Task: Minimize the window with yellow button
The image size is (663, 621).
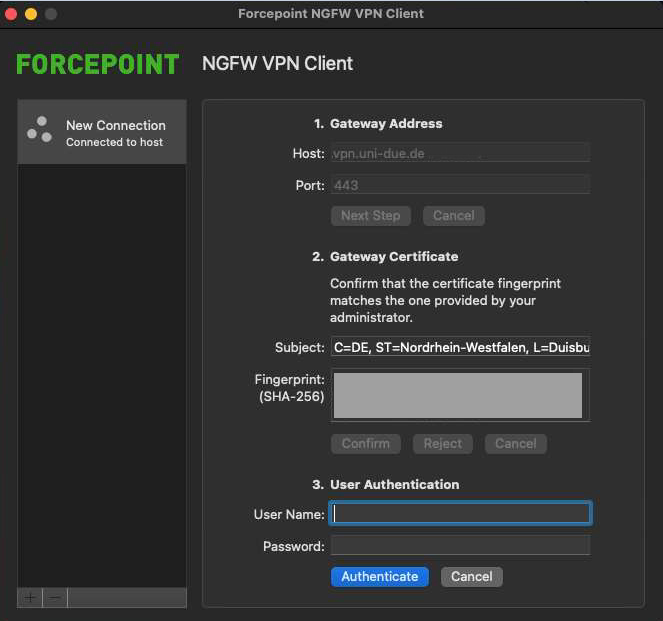Action: (x=31, y=14)
